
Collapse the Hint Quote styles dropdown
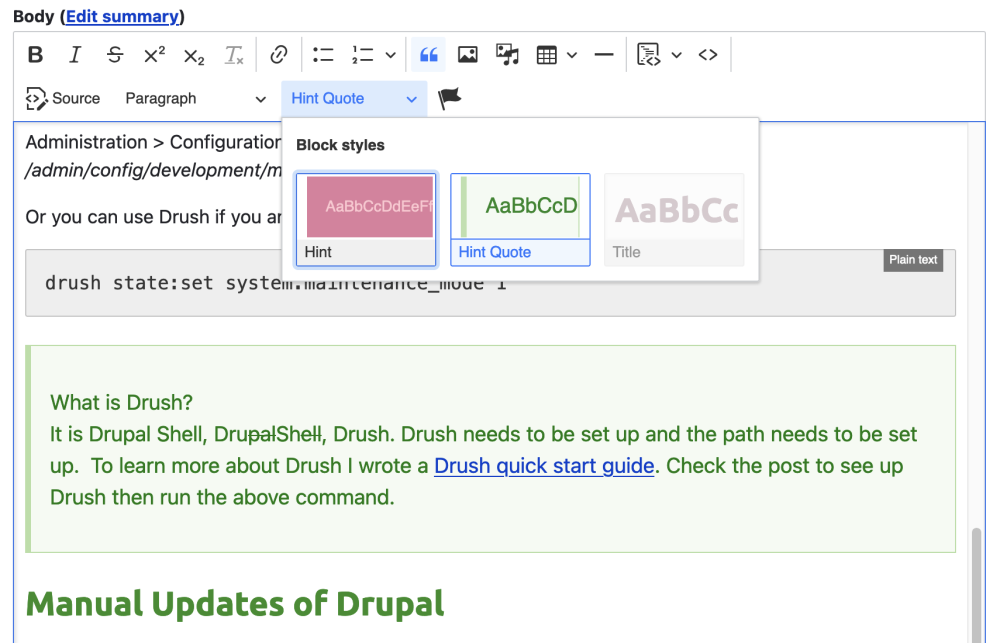pos(354,99)
